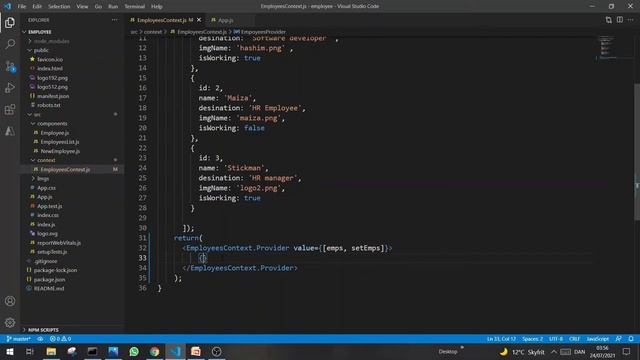640x360 pixels.
Task: Close the EmployeesContext.js tab
Action: [199, 20]
